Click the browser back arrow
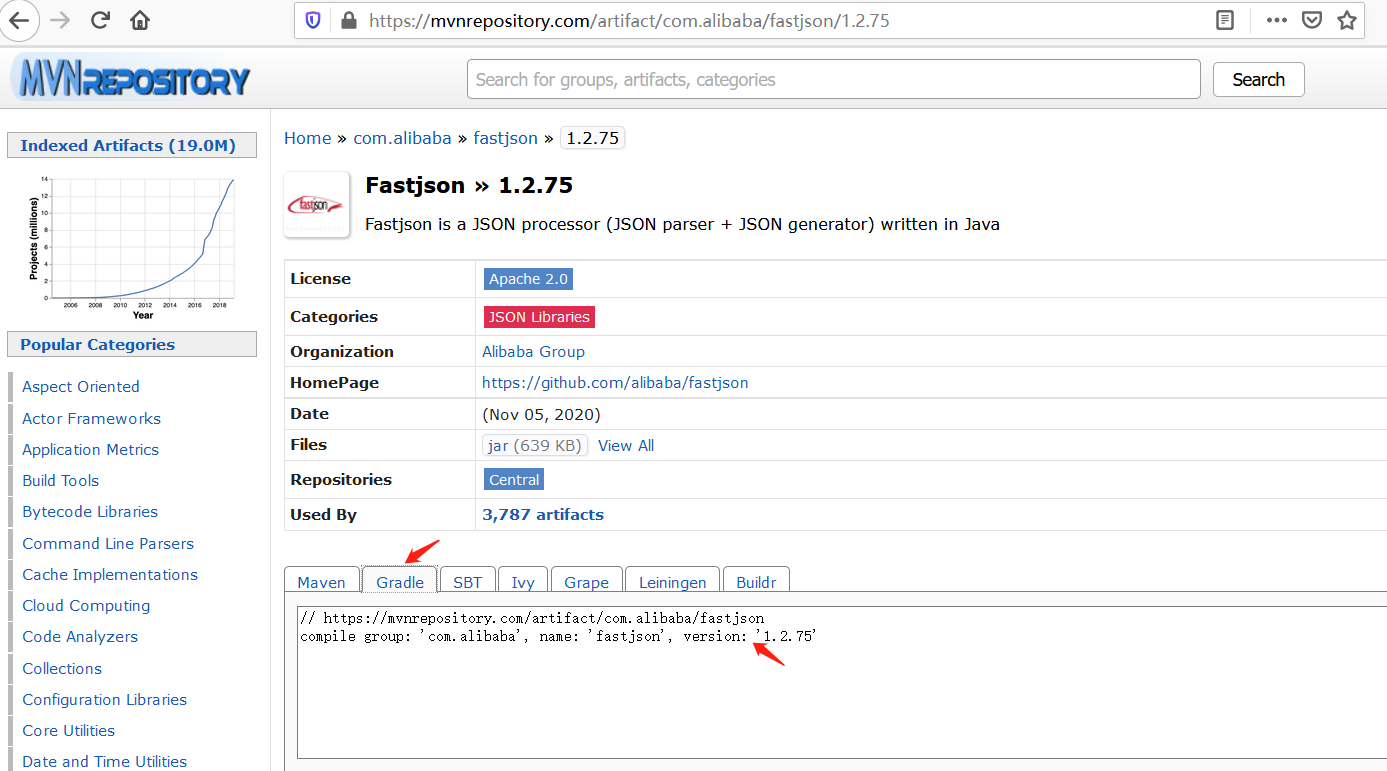This screenshot has height=771, width=1387. (x=19, y=19)
